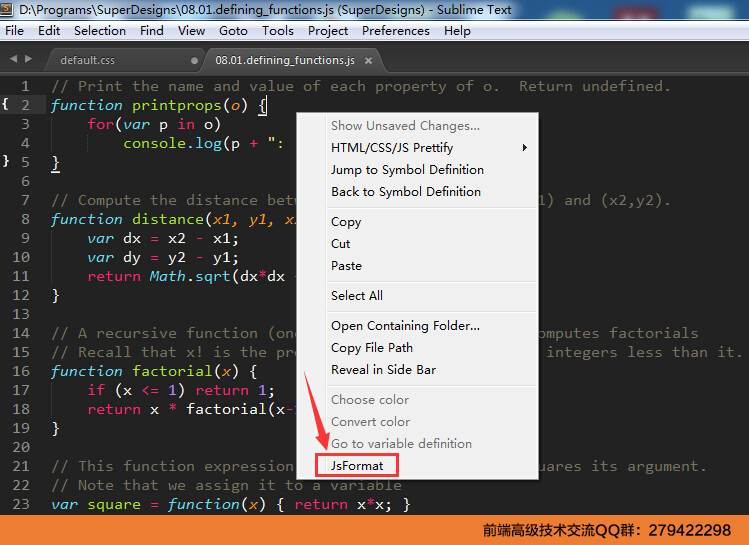Click the closing brace on line 12
Viewport: 749px width, 545px height.
[x=55, y=295]
